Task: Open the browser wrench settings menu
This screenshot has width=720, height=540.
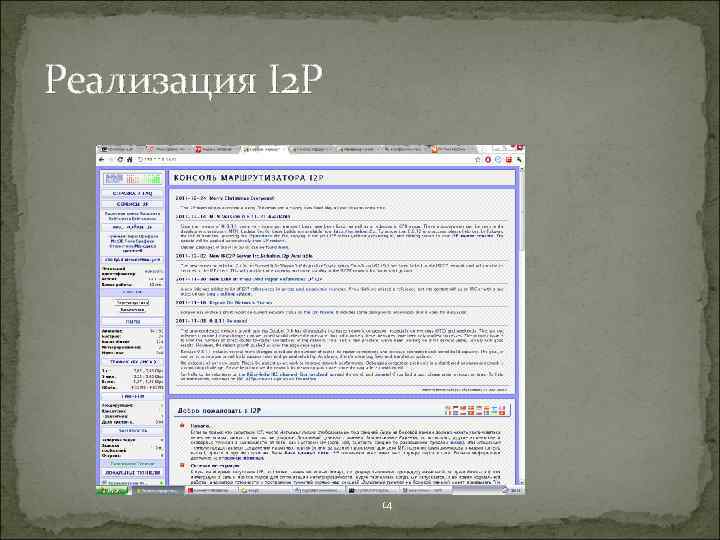Action: [519, 160]
